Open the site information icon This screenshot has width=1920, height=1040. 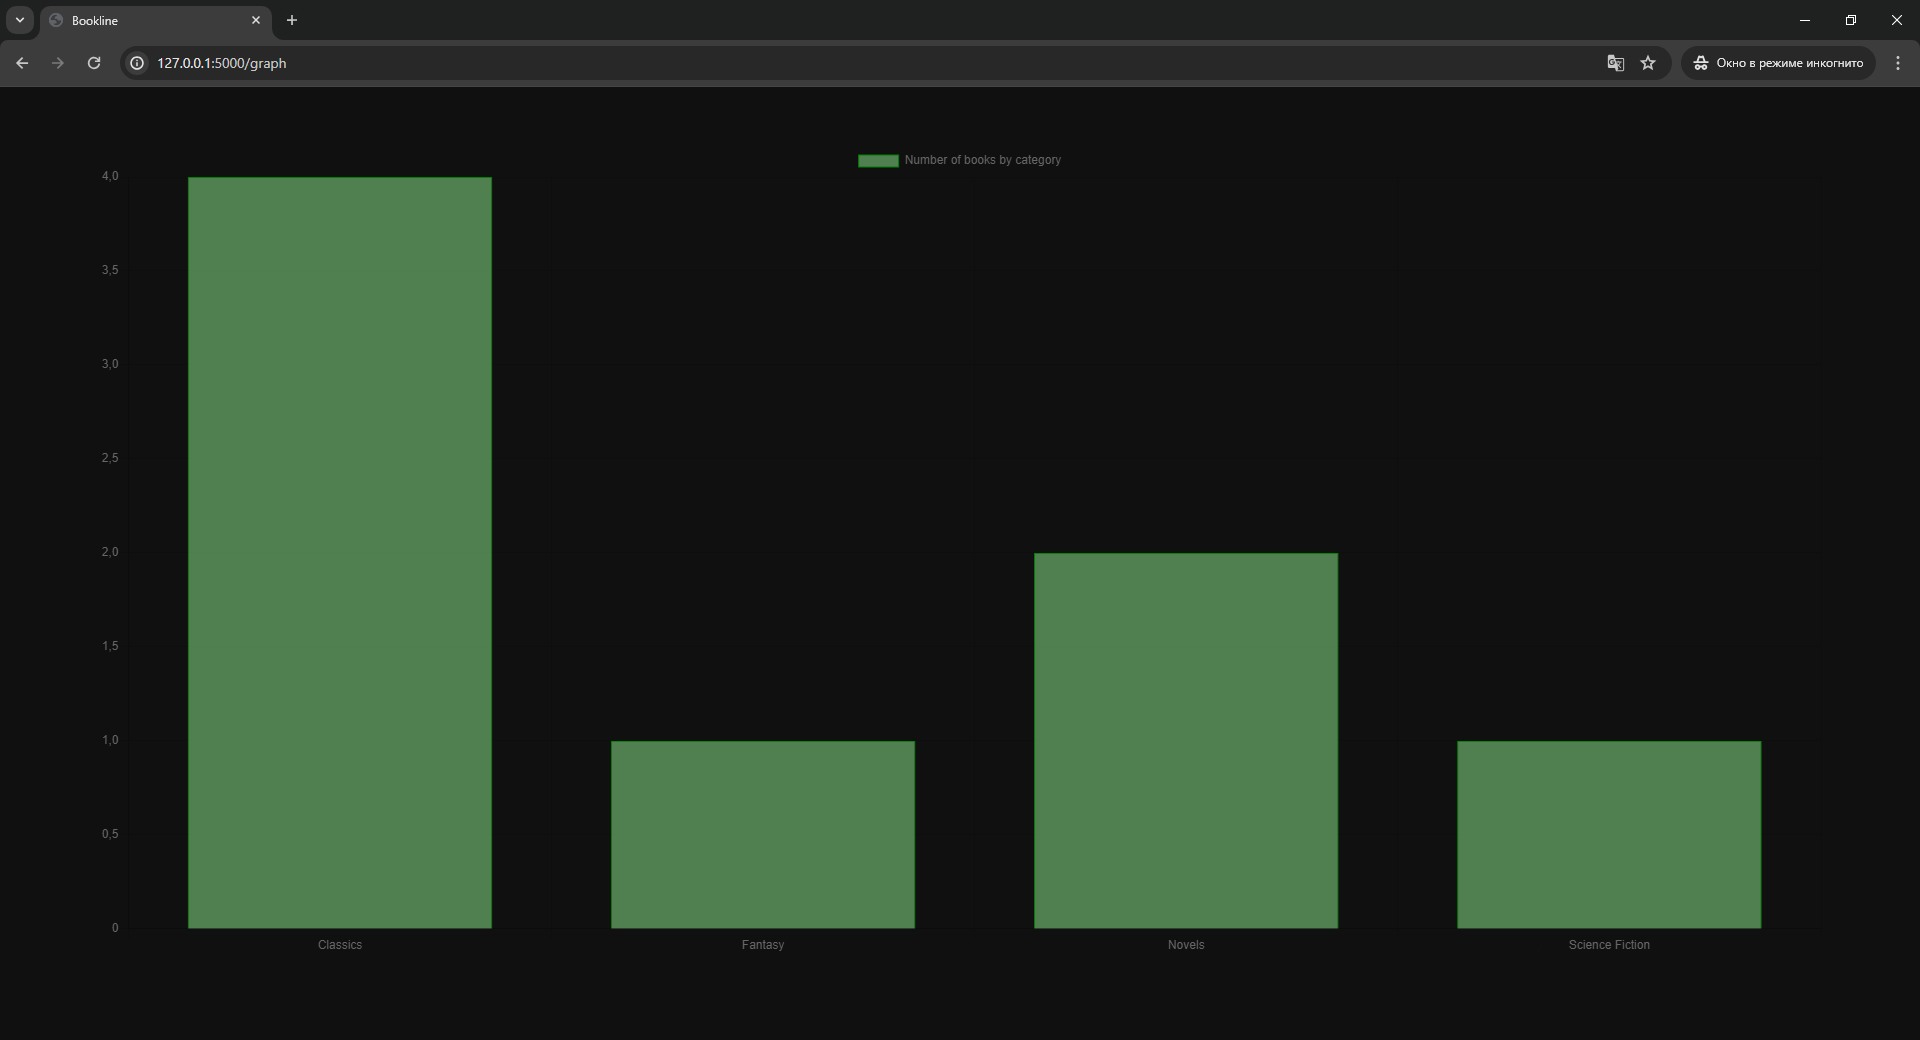tap(138, 63)
